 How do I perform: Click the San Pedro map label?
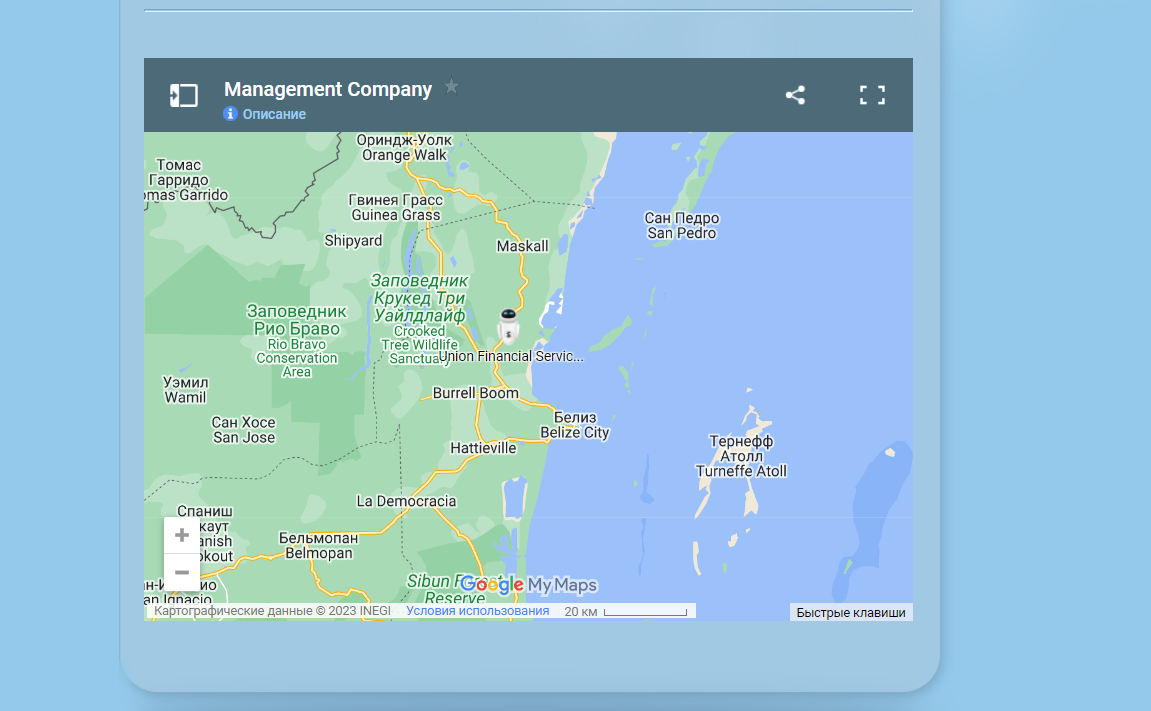tap(681, 226)
